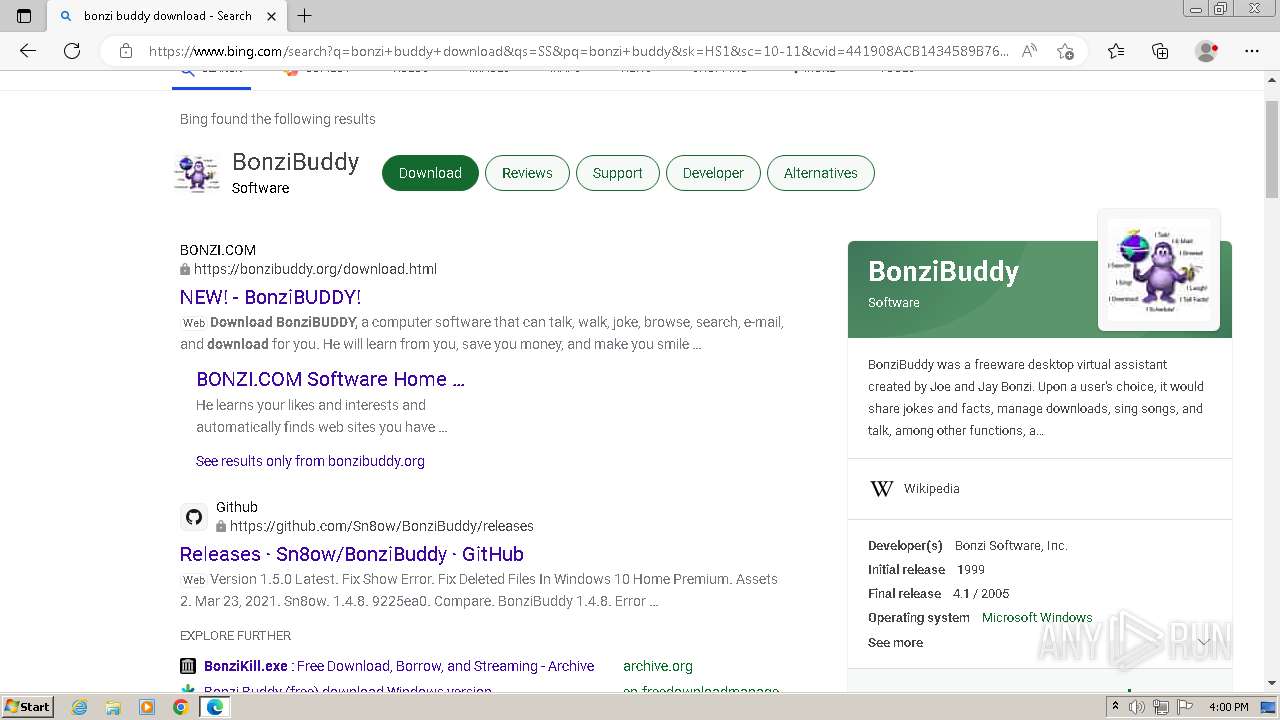This screenshot has width=1280, height=720.
Task: Open the Collections icon
Action: [1160, 51]
